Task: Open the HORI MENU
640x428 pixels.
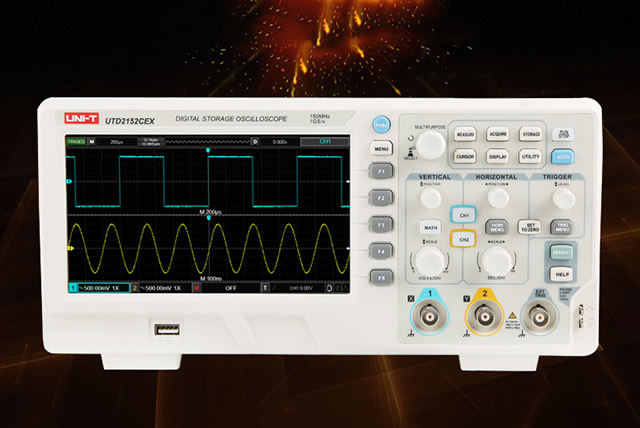Action: click(x=496, y=228)
